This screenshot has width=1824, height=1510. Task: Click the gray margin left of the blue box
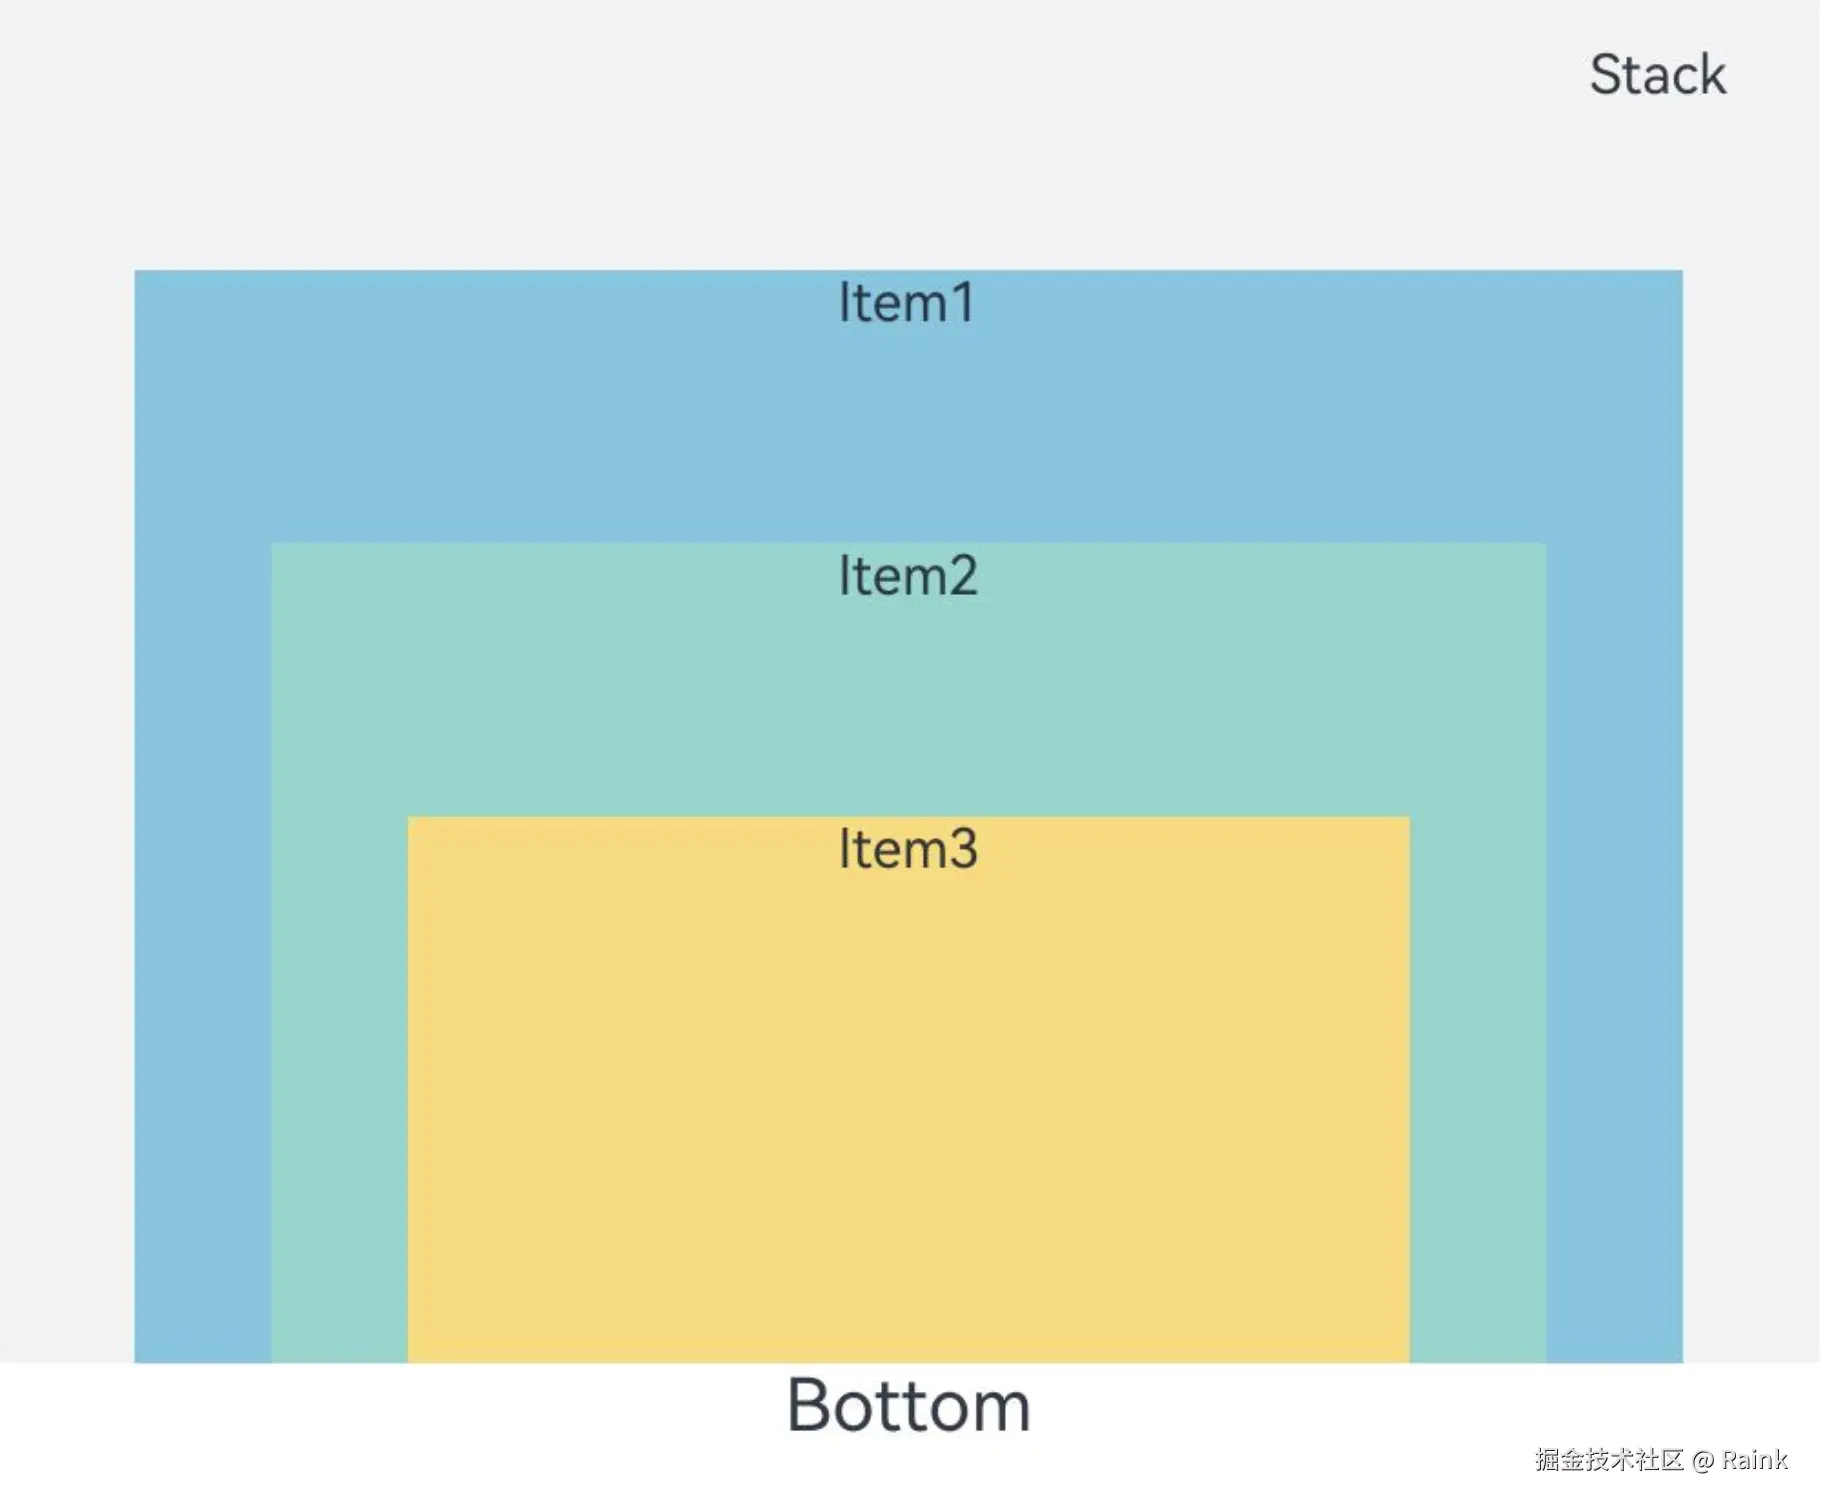pos(66,800)
